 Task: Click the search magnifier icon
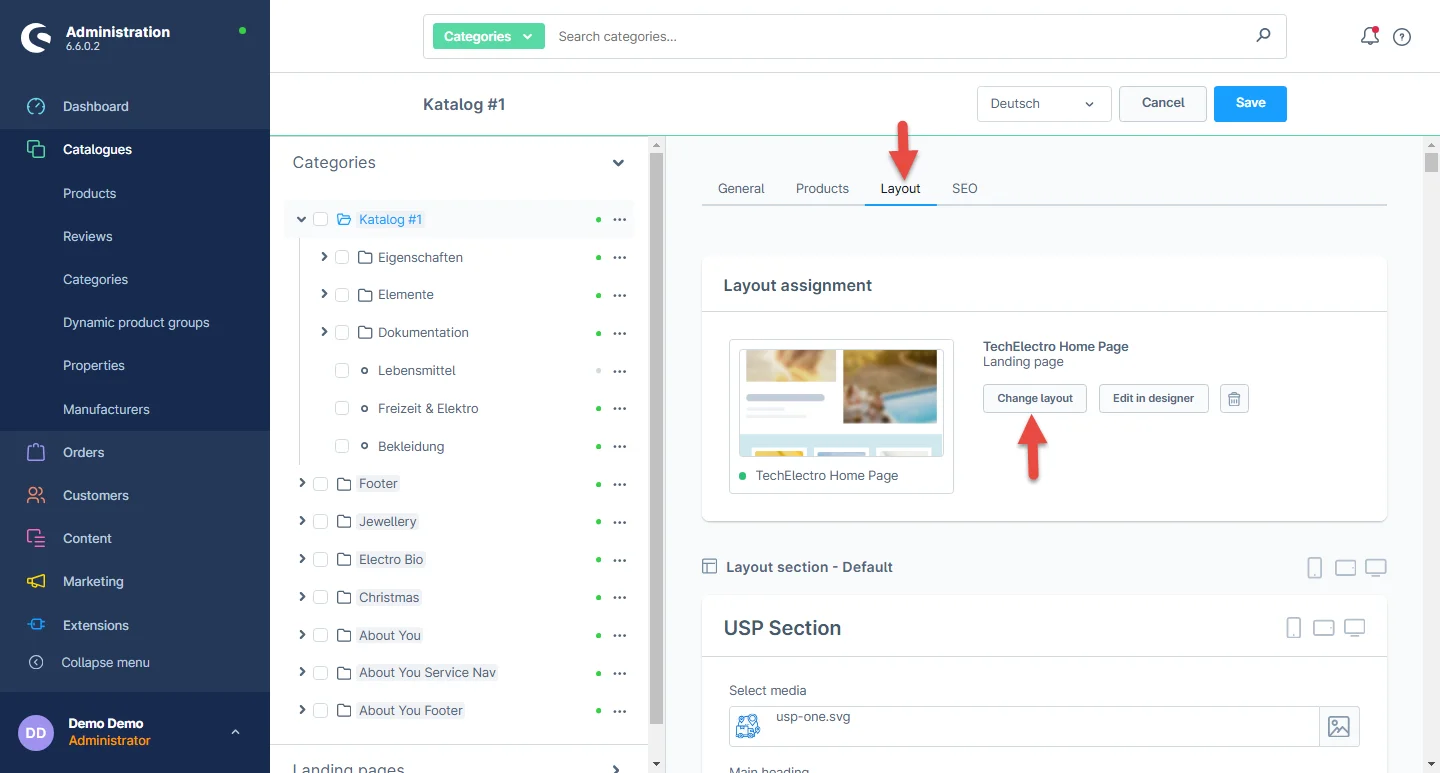(1263, 36)
